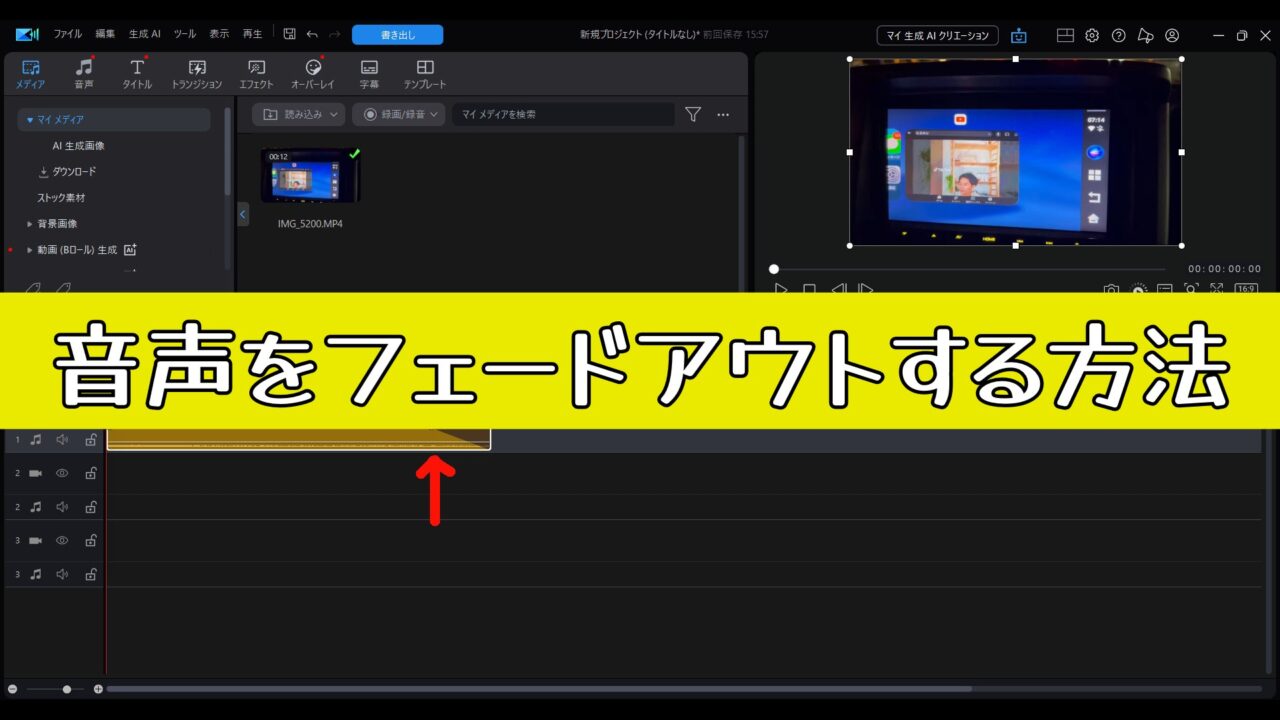Open the settings gear icon in title bar
The image size is (1280, 720).
pos(1092,35)
